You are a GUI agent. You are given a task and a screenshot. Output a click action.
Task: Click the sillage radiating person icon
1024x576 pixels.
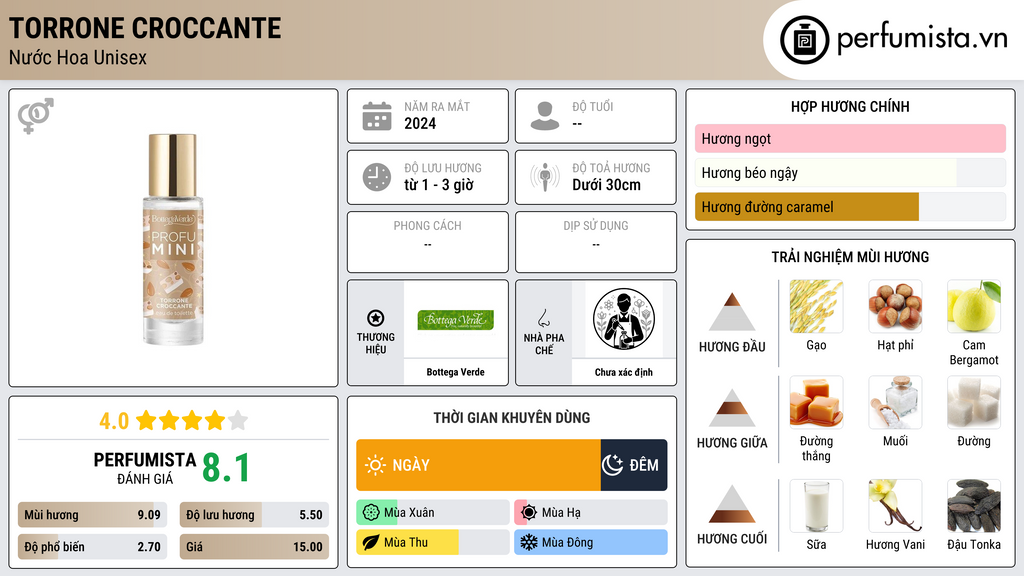[545, 177]
